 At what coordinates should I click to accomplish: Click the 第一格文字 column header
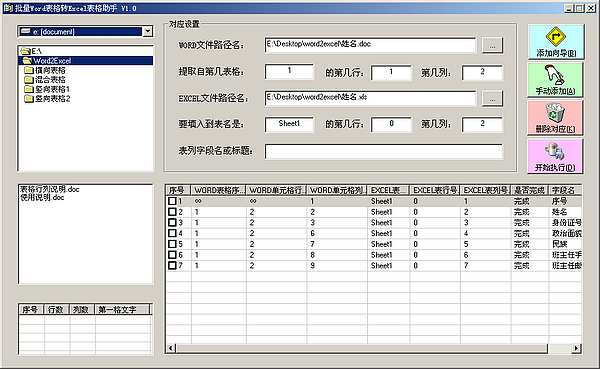pyautogui.click(x=122, y=309)
